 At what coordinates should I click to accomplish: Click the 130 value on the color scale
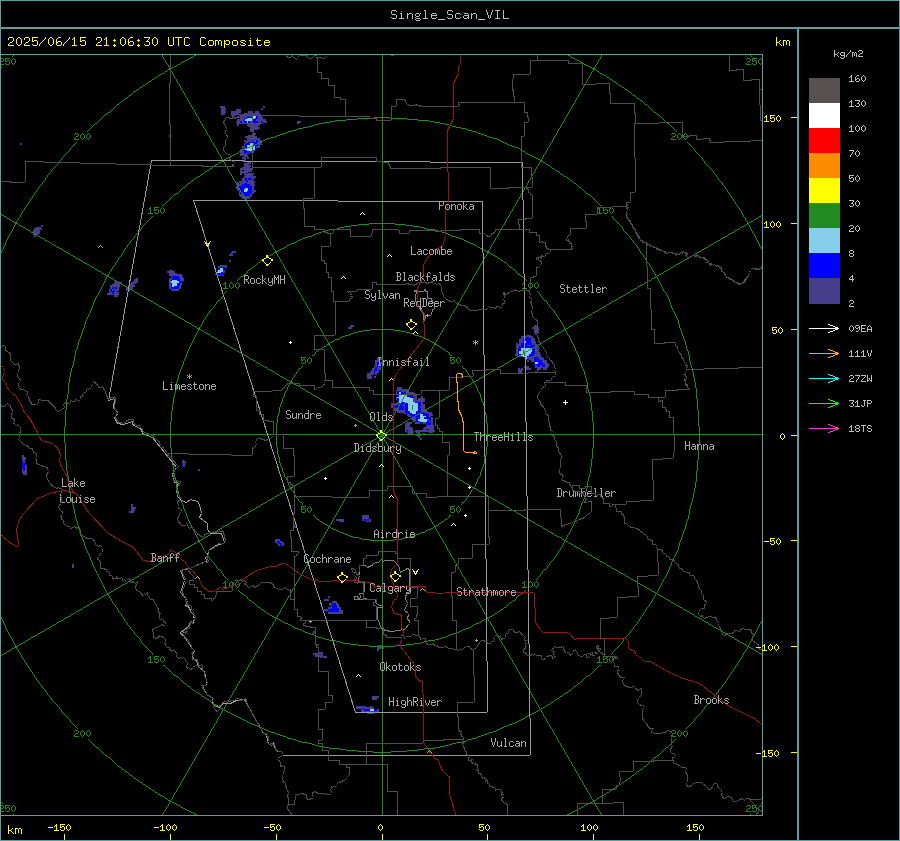point(857,103)
